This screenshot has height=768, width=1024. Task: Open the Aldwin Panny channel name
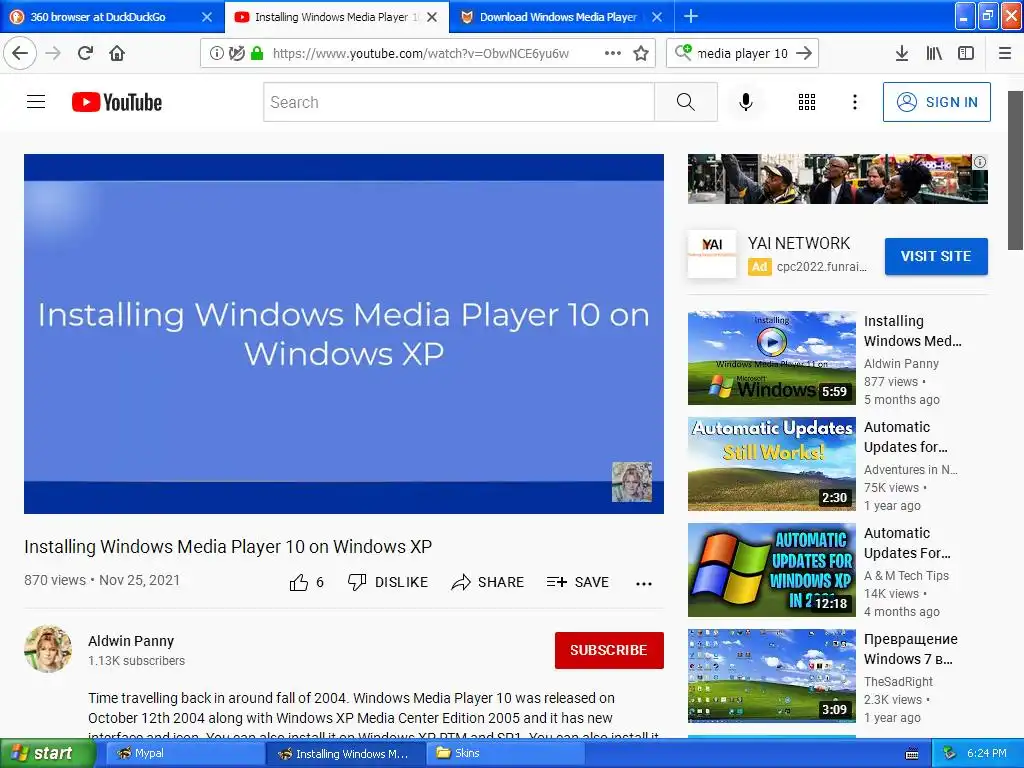coord(131,641)
